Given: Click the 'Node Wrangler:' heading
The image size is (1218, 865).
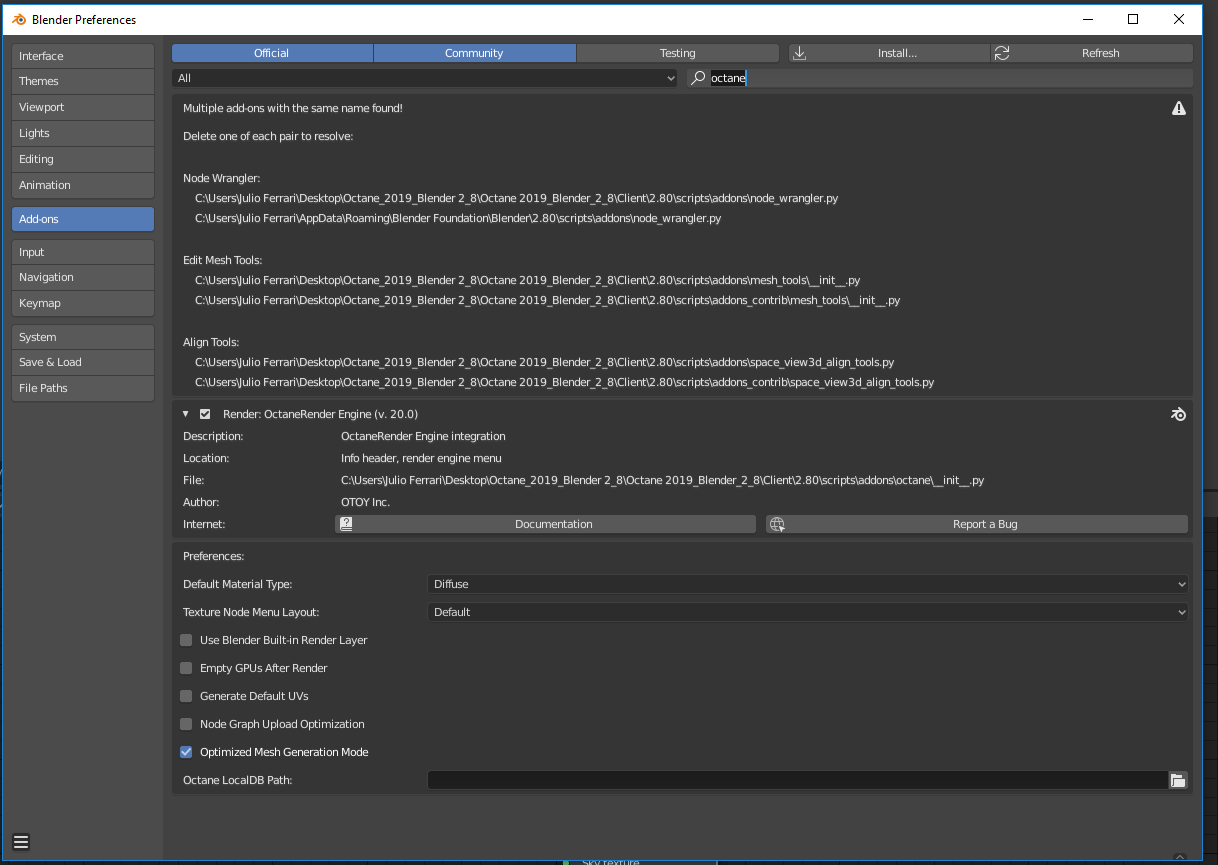Looking at the screenshot, I should [x=221, y=178].
